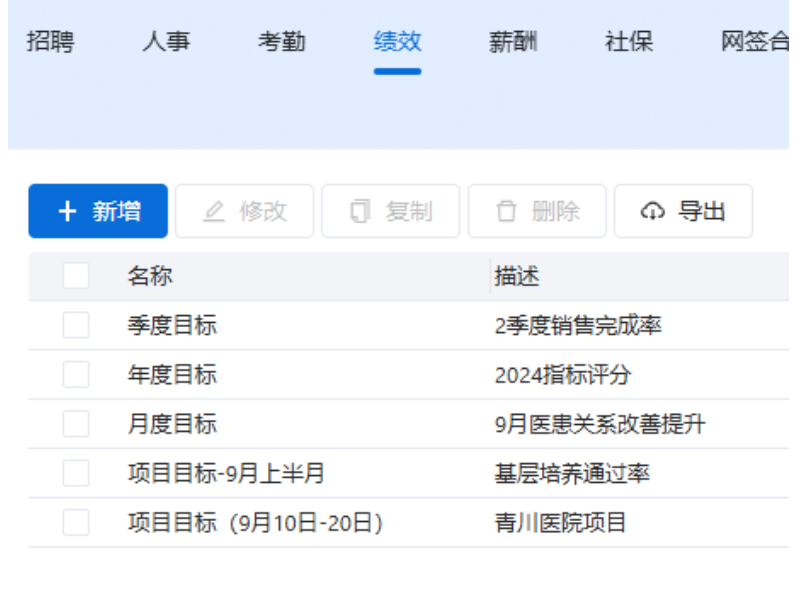
Task: Open the 人事 tab
Action: (x=166, y=42)
